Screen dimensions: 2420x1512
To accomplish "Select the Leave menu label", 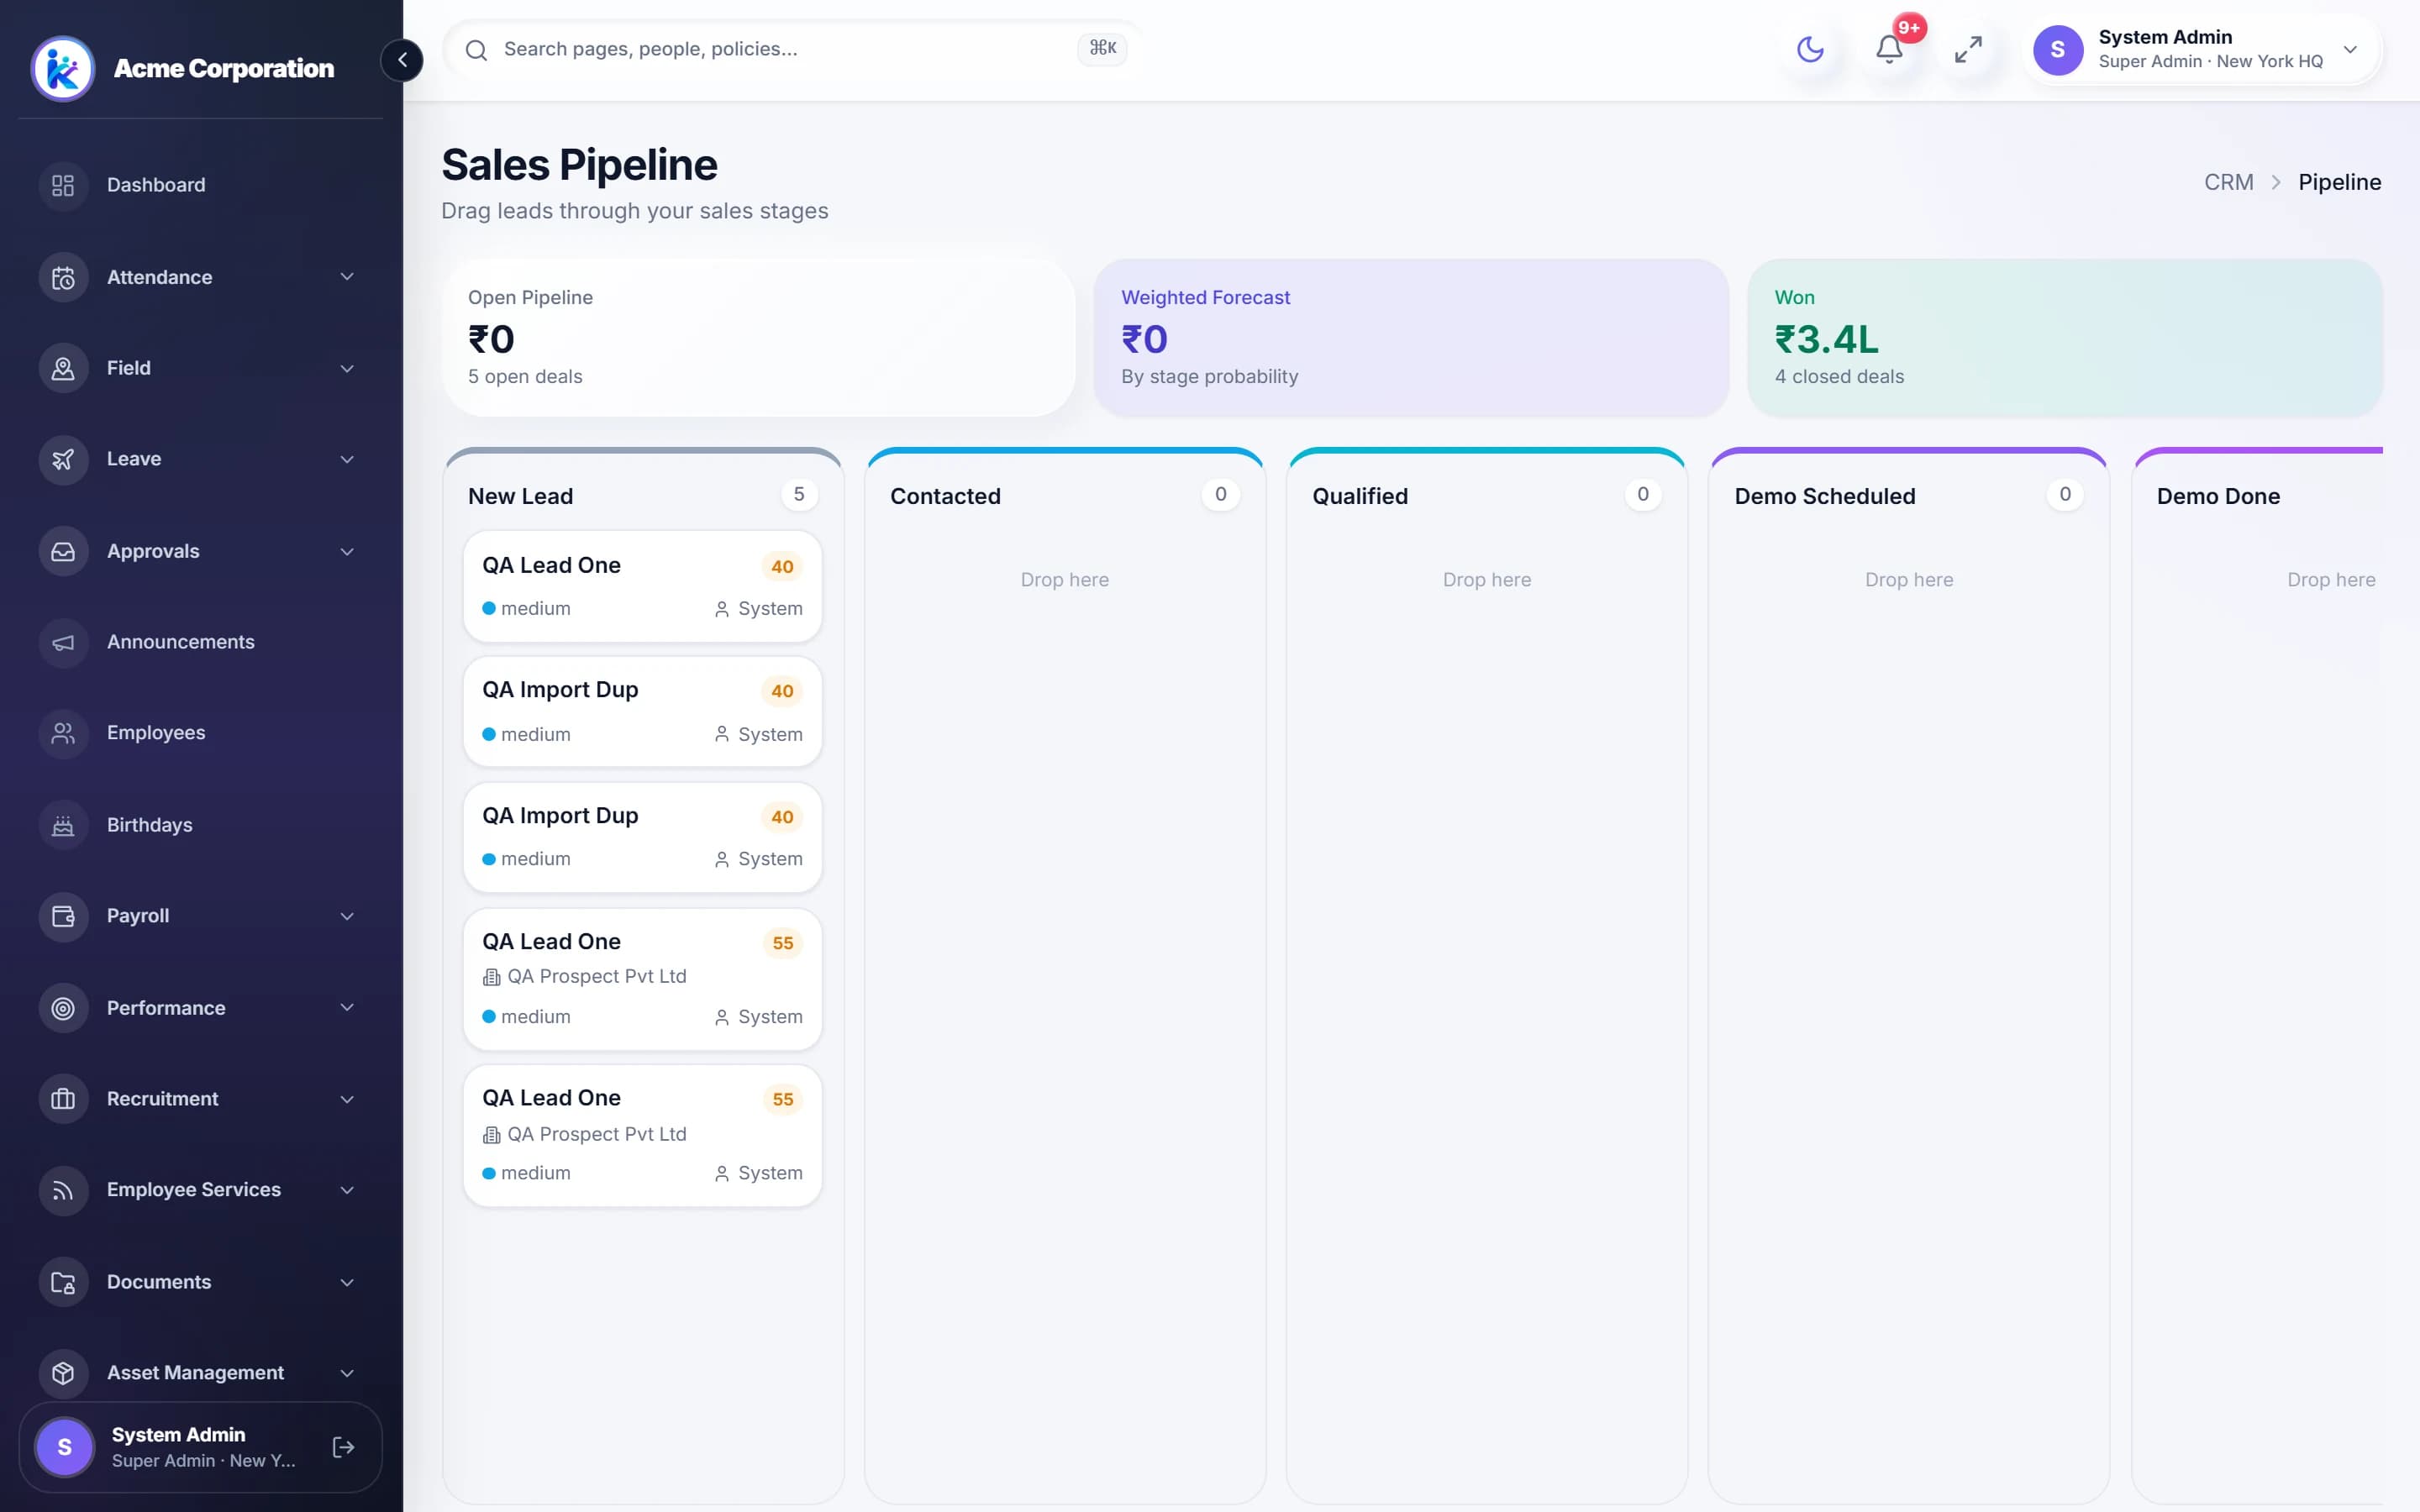I will click(134, 459).
